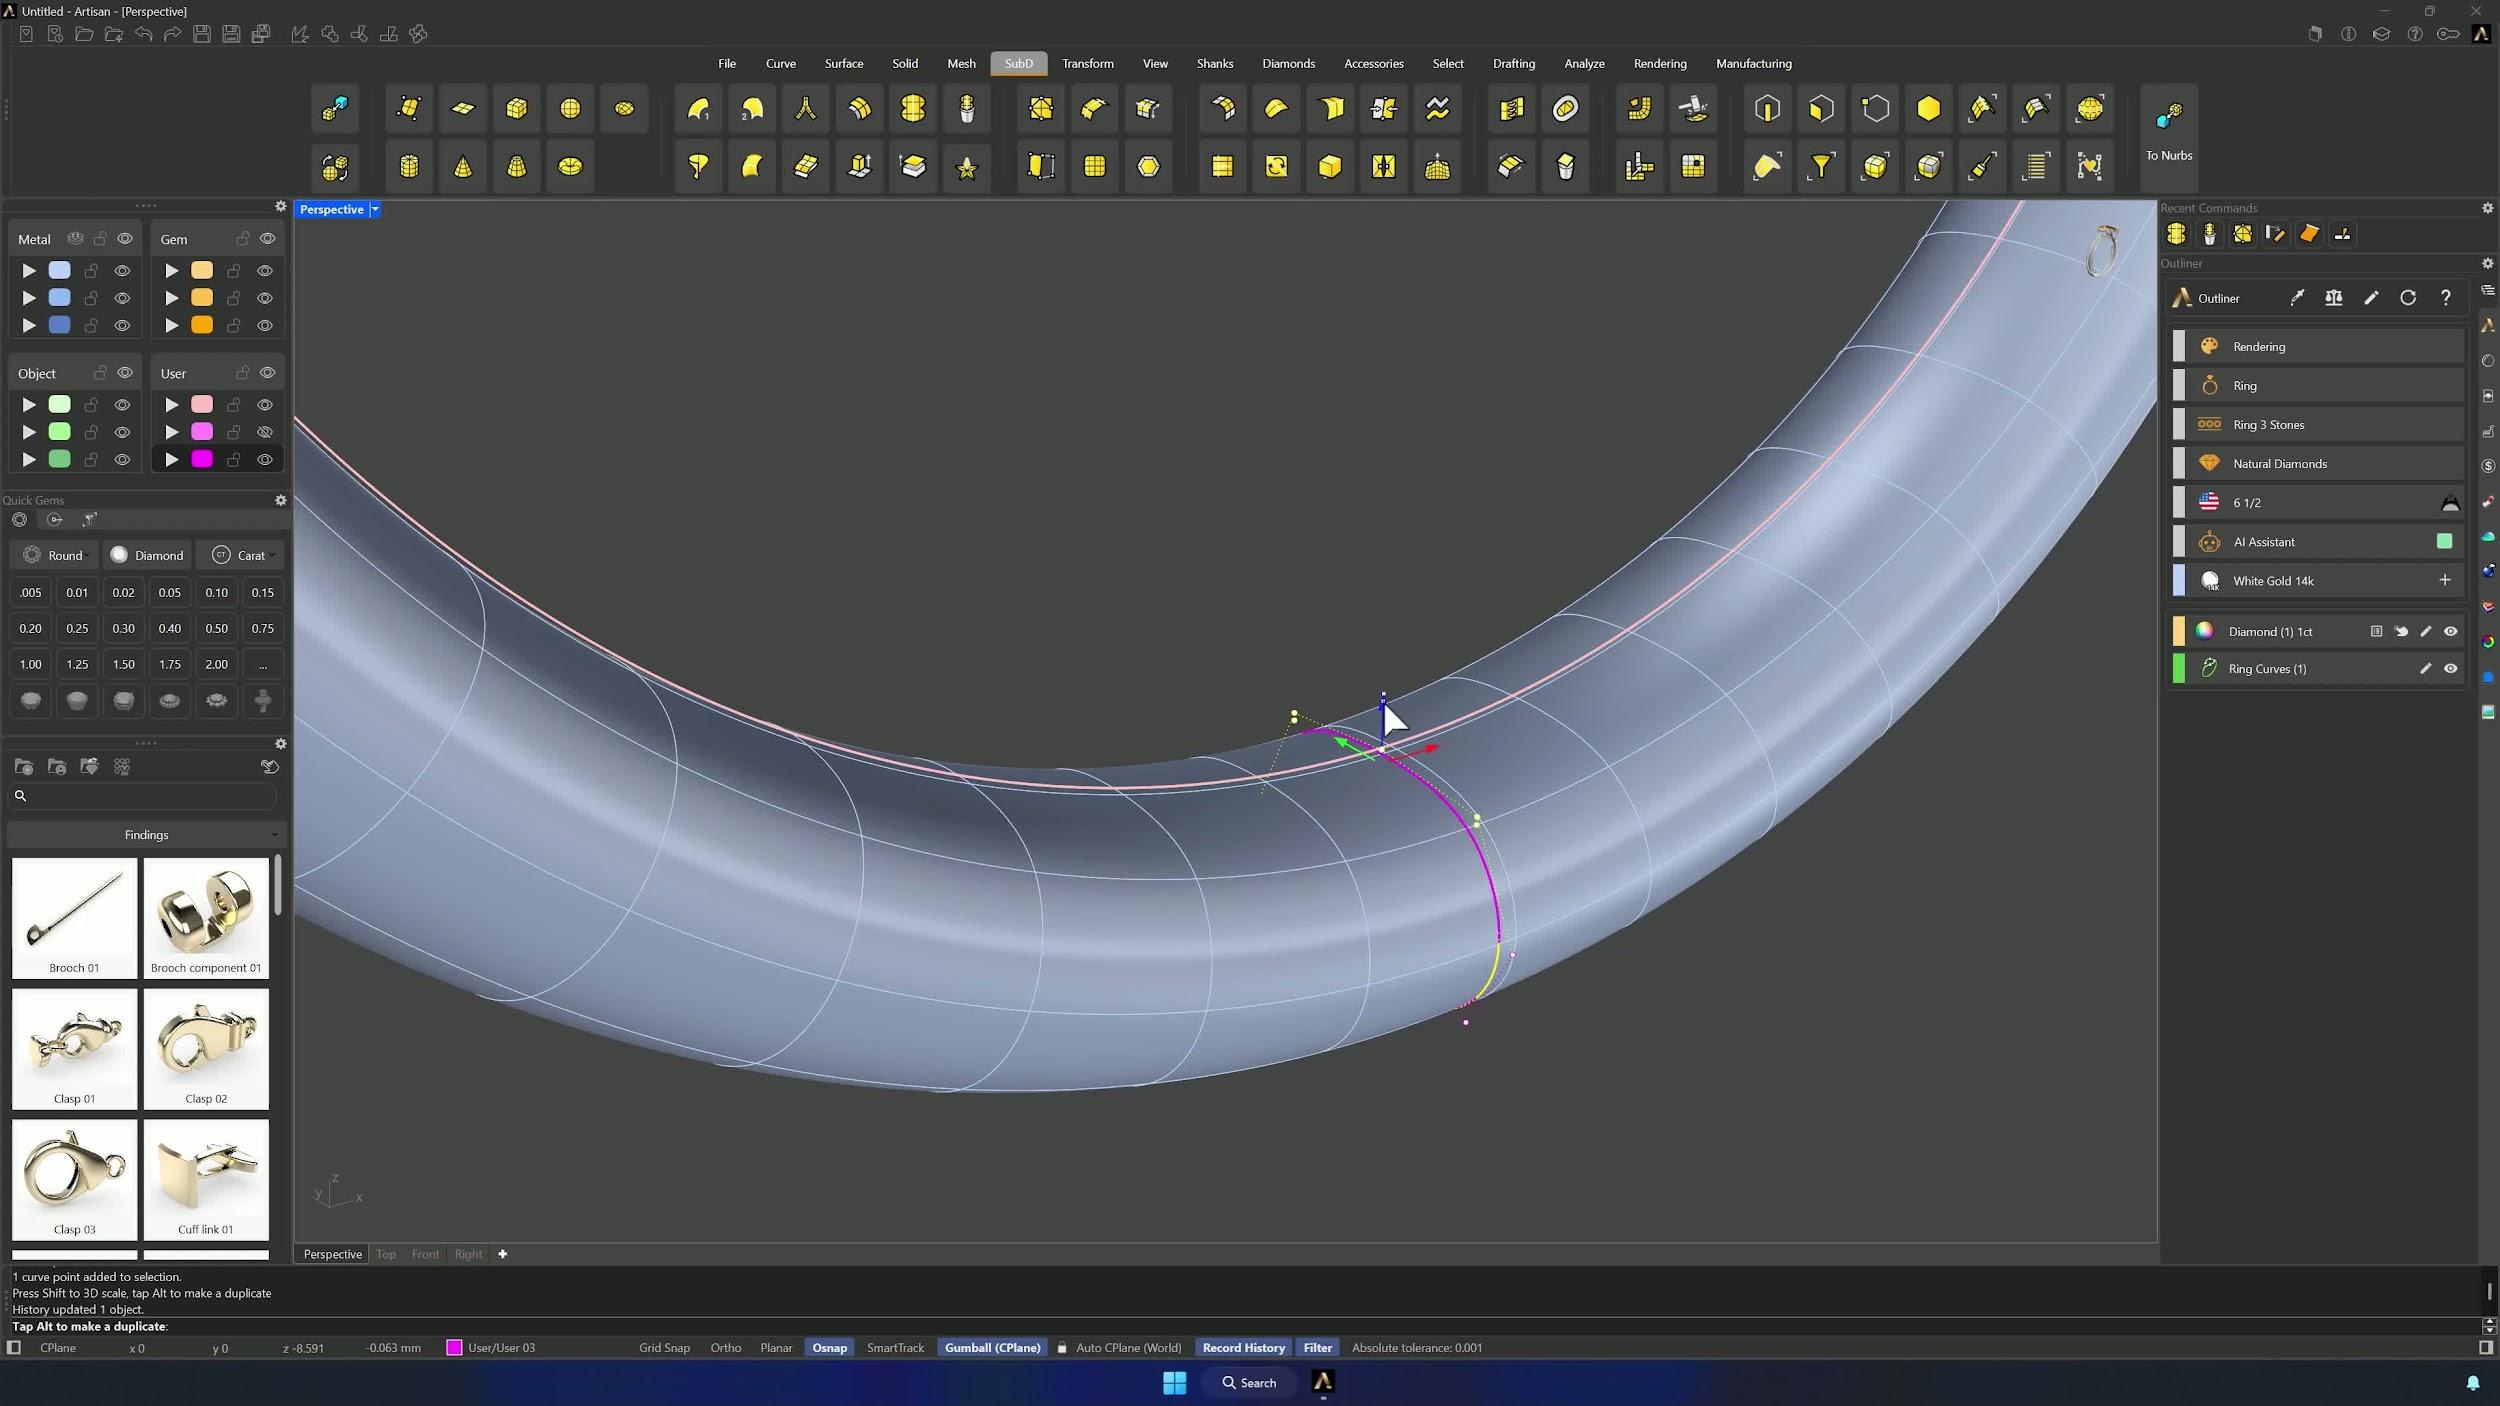Click the To Nurbs conversion icon
Image resolution: width=2500 pixels, height=1406 pixels.
(2168, 117)
